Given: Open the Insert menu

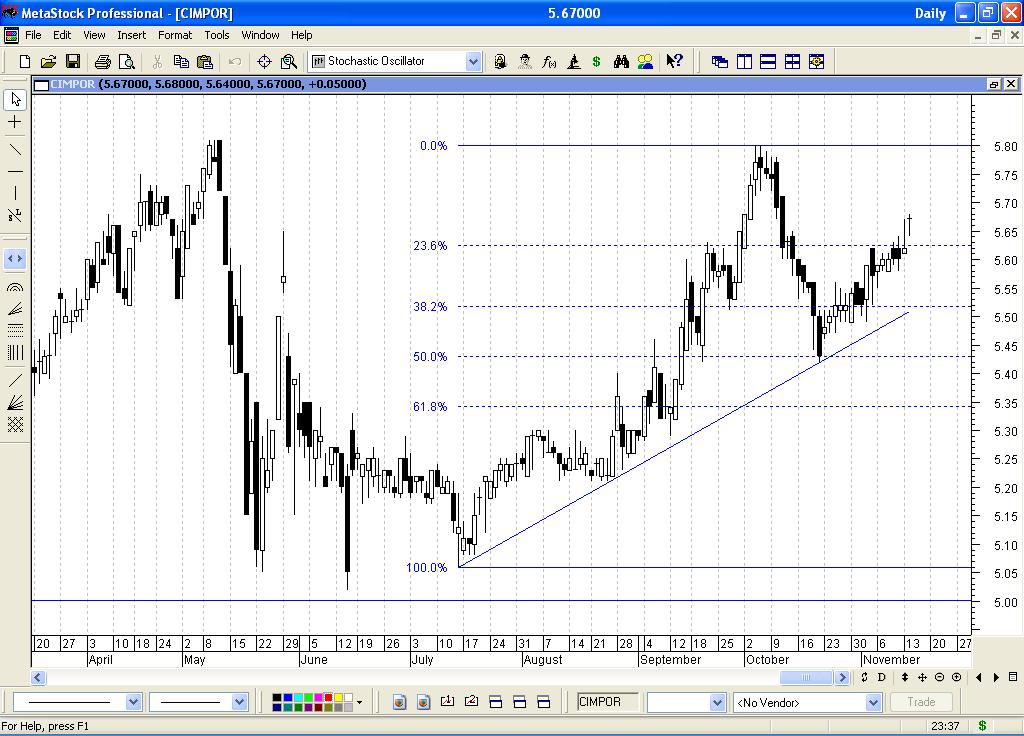Looking at the screenshot, I should pos(131,35).
